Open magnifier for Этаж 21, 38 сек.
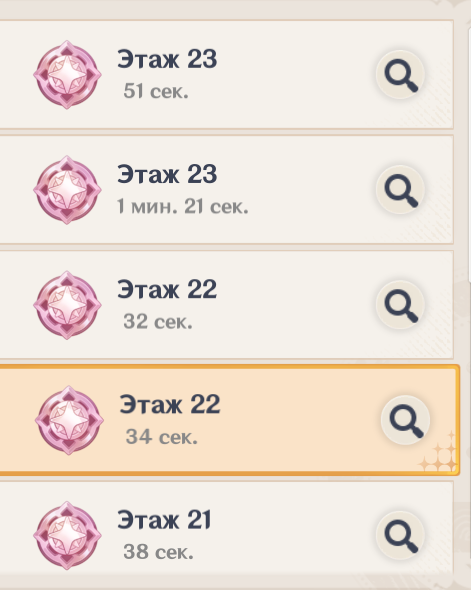Image resolution: width=471 pixels, height=590 pixels. pos(400,535)
